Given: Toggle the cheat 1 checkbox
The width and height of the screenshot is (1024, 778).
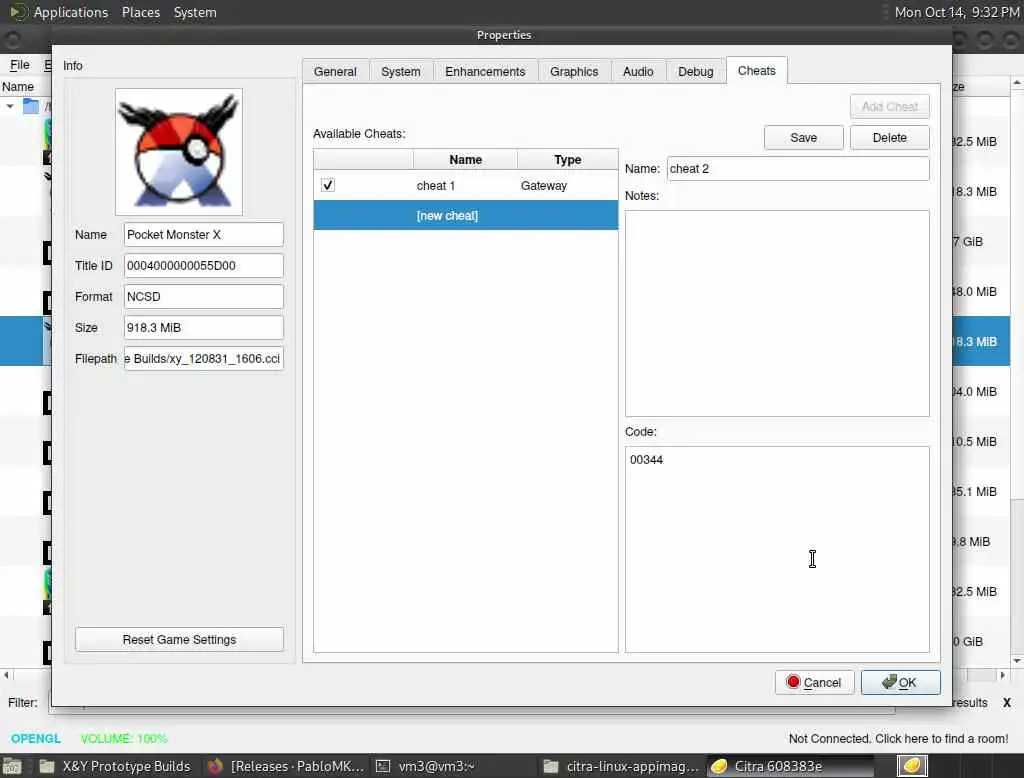Looking at the screenshot, I should tap(328, 186).
